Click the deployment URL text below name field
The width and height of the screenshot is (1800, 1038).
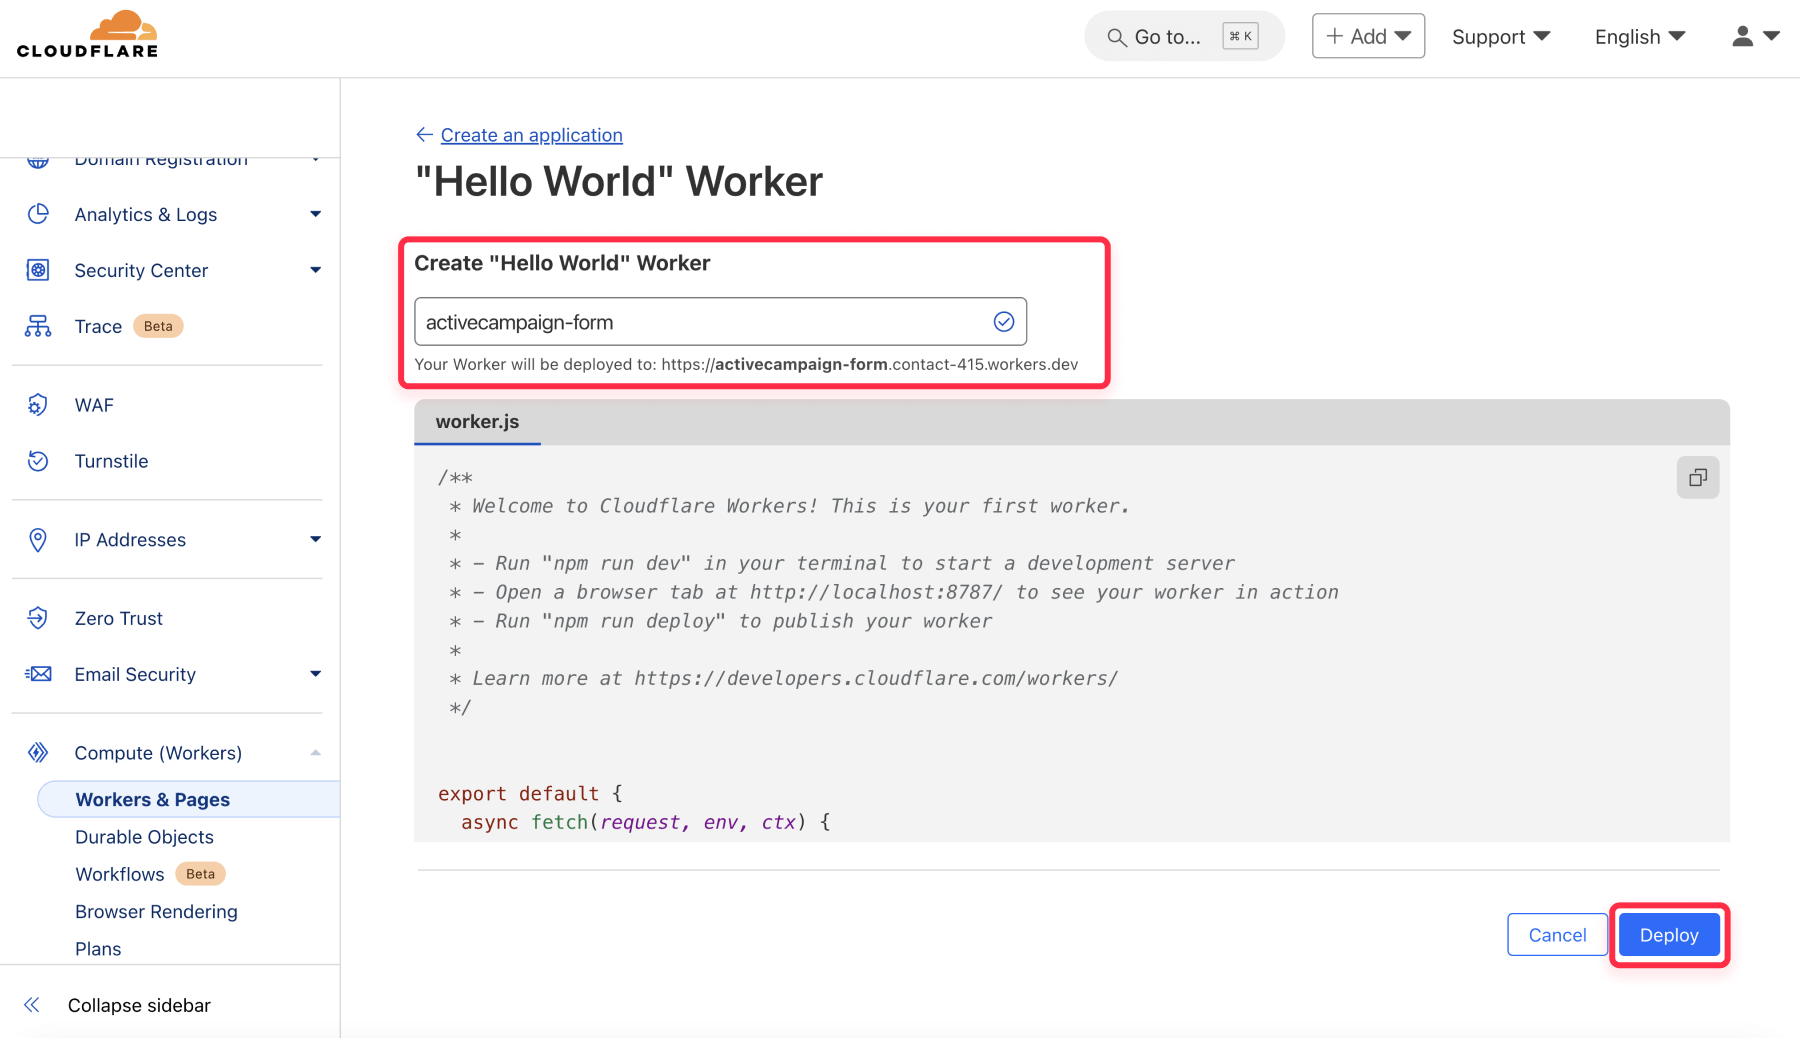coord(746,364)
